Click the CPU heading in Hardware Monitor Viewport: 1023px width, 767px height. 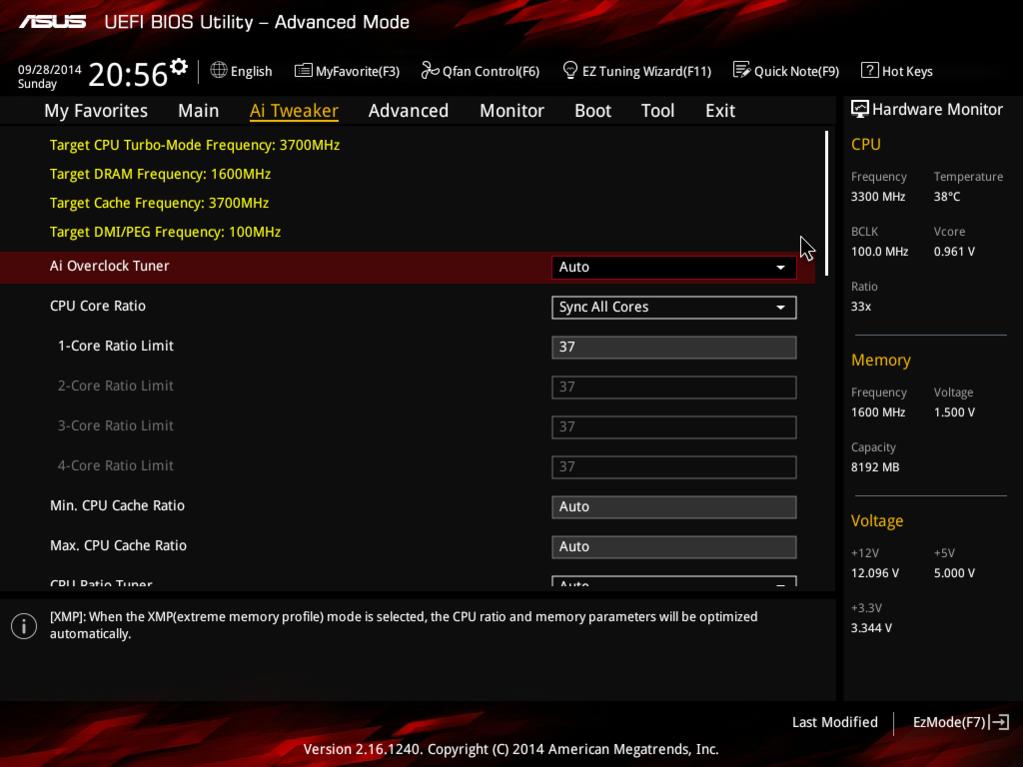click(866, 144)
